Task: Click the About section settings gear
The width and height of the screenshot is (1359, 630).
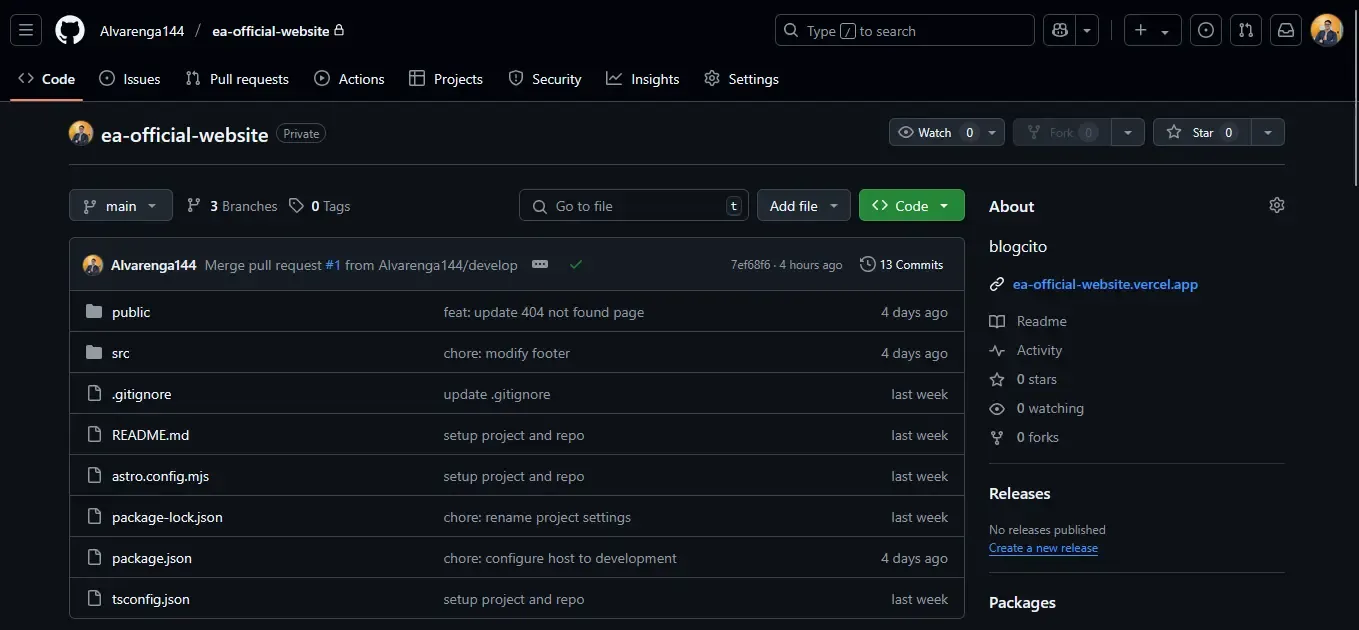Action: pyautogui.click(x=1276, y=204)
